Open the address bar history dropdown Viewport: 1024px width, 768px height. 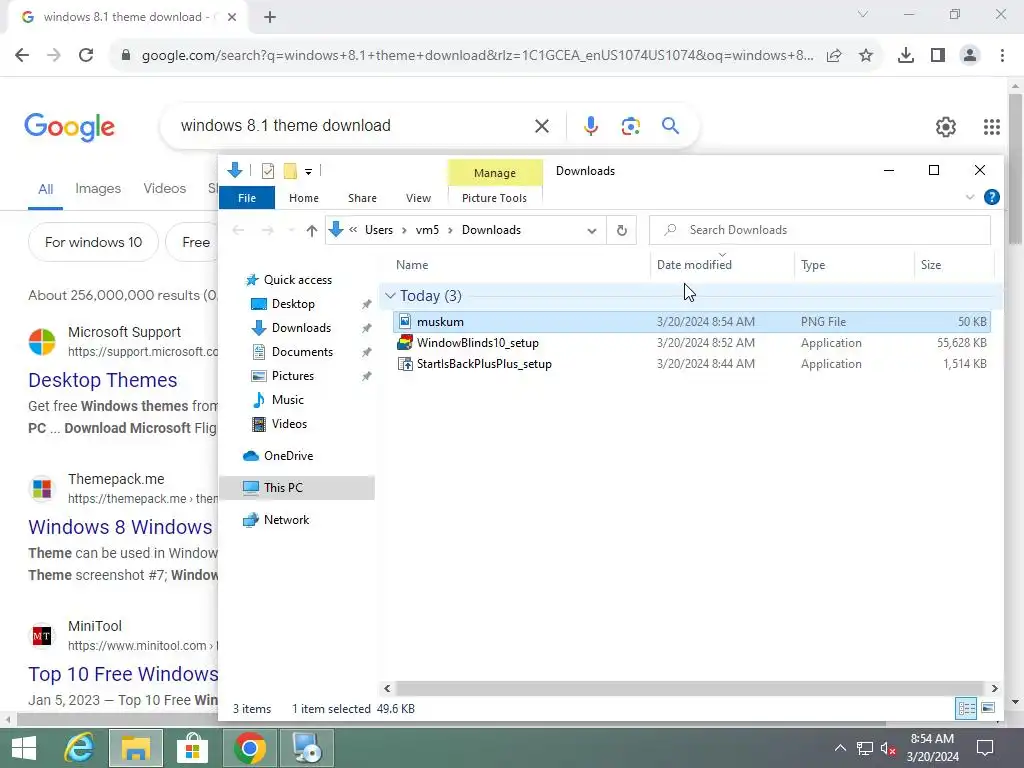tap(592, 231)
